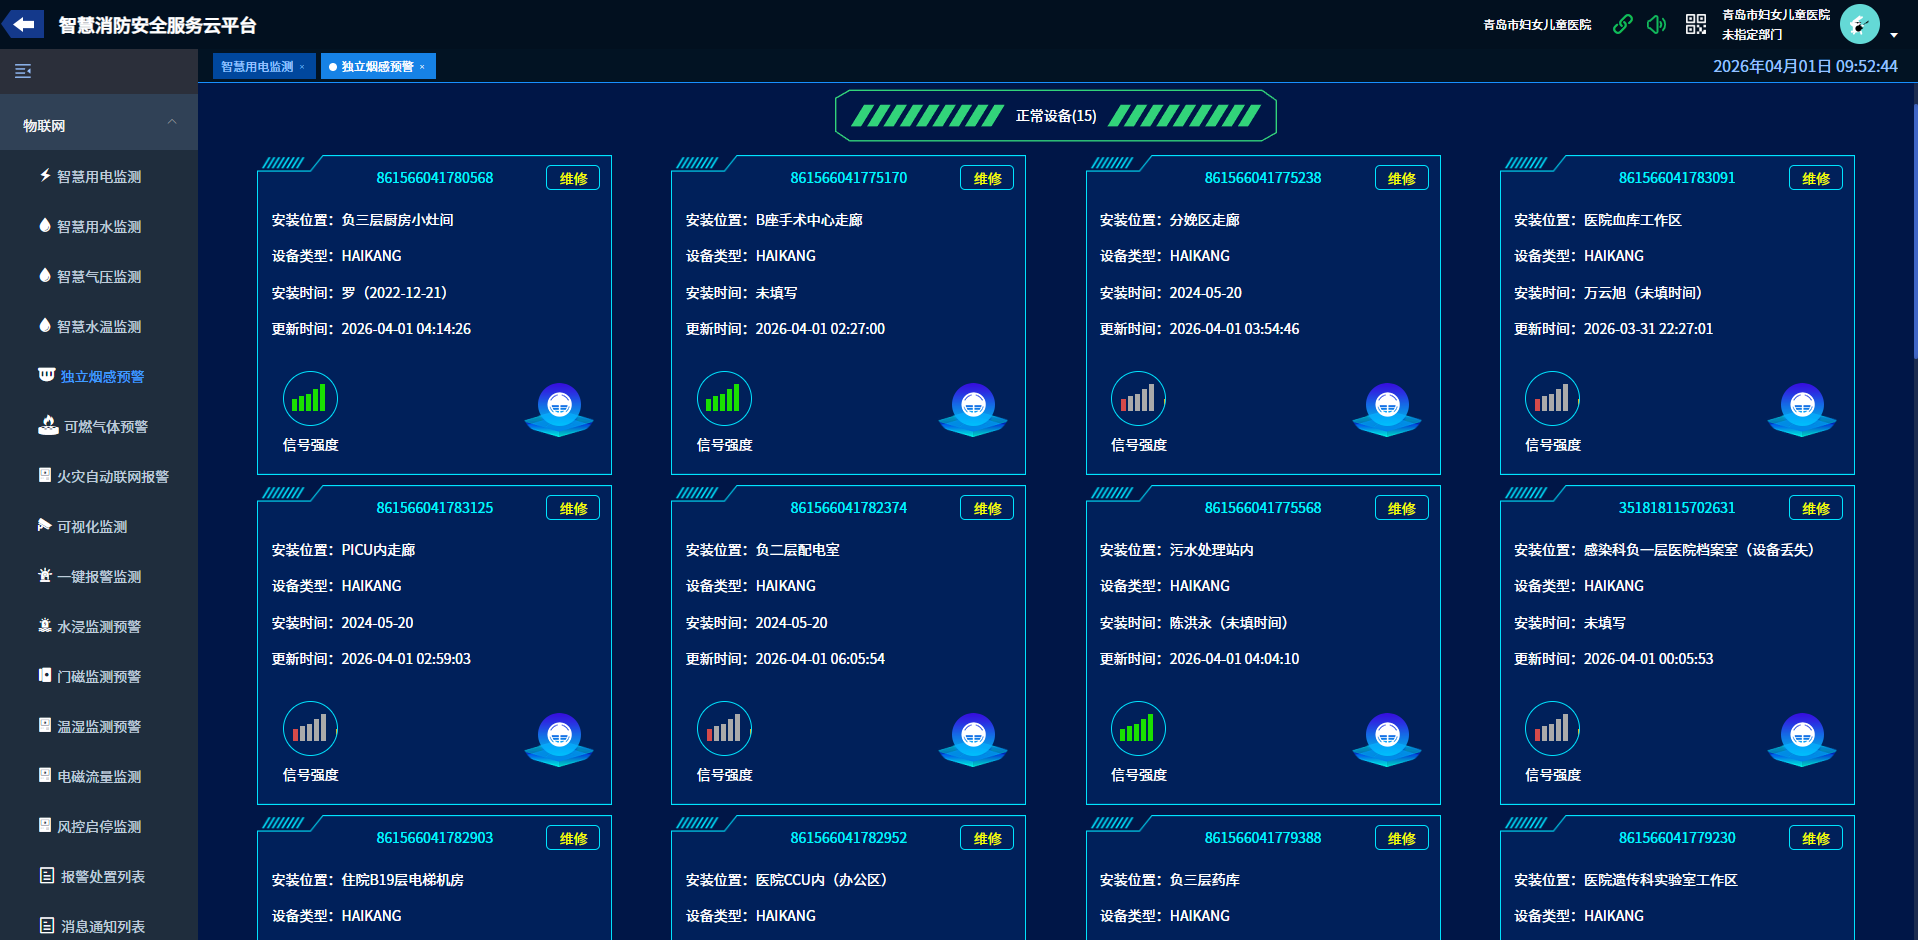1918x940 pixels.
Task: Switch to the 智慧用电监测 tab
Action: (x=257, y=67)
